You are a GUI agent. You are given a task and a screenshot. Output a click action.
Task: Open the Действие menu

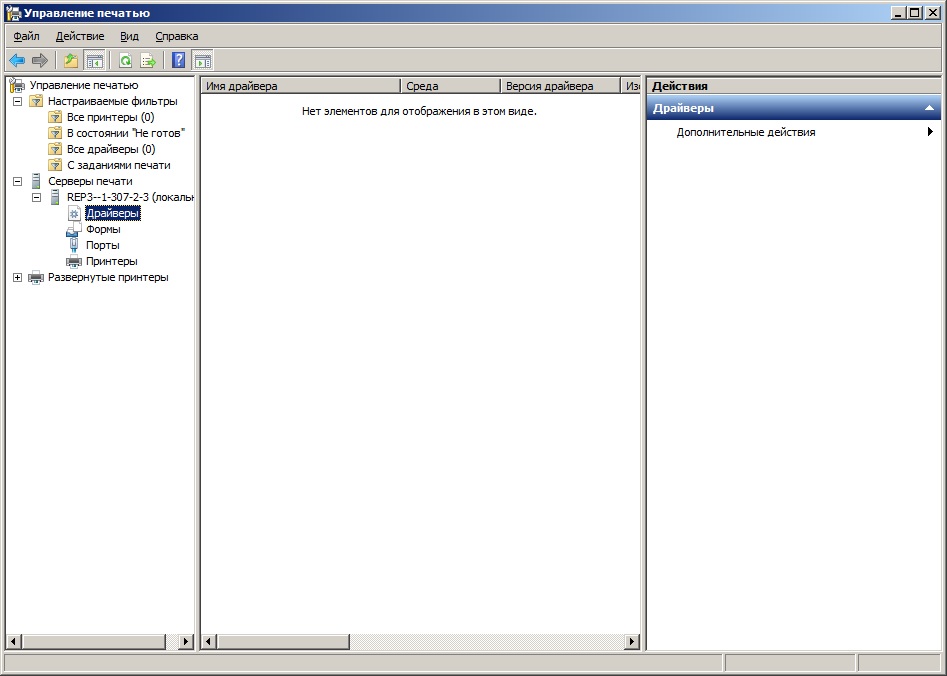(x=80, y=36)
